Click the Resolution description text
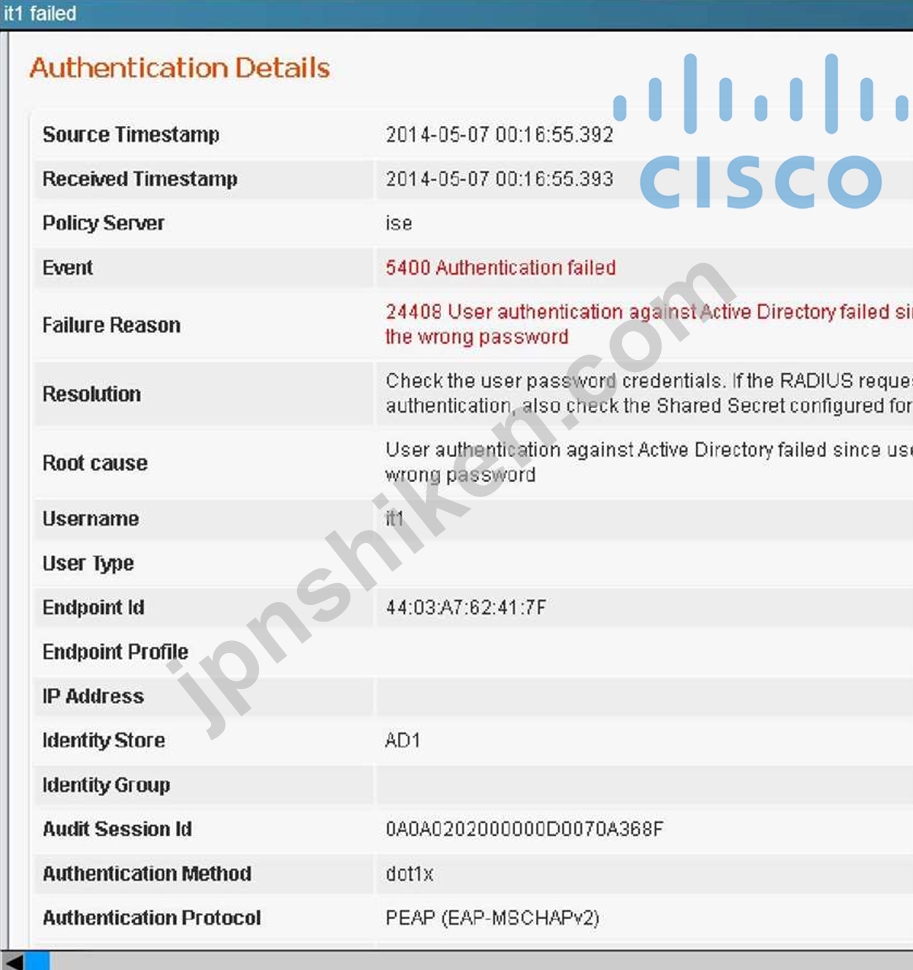This screenshot has width=913, height=970. click(x=648, y=393)
